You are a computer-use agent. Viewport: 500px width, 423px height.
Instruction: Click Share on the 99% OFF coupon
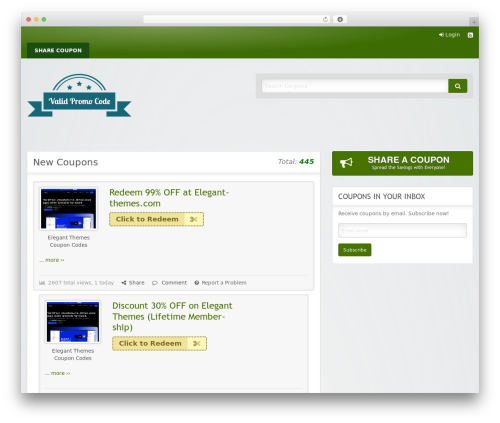[x=133, y=283]
